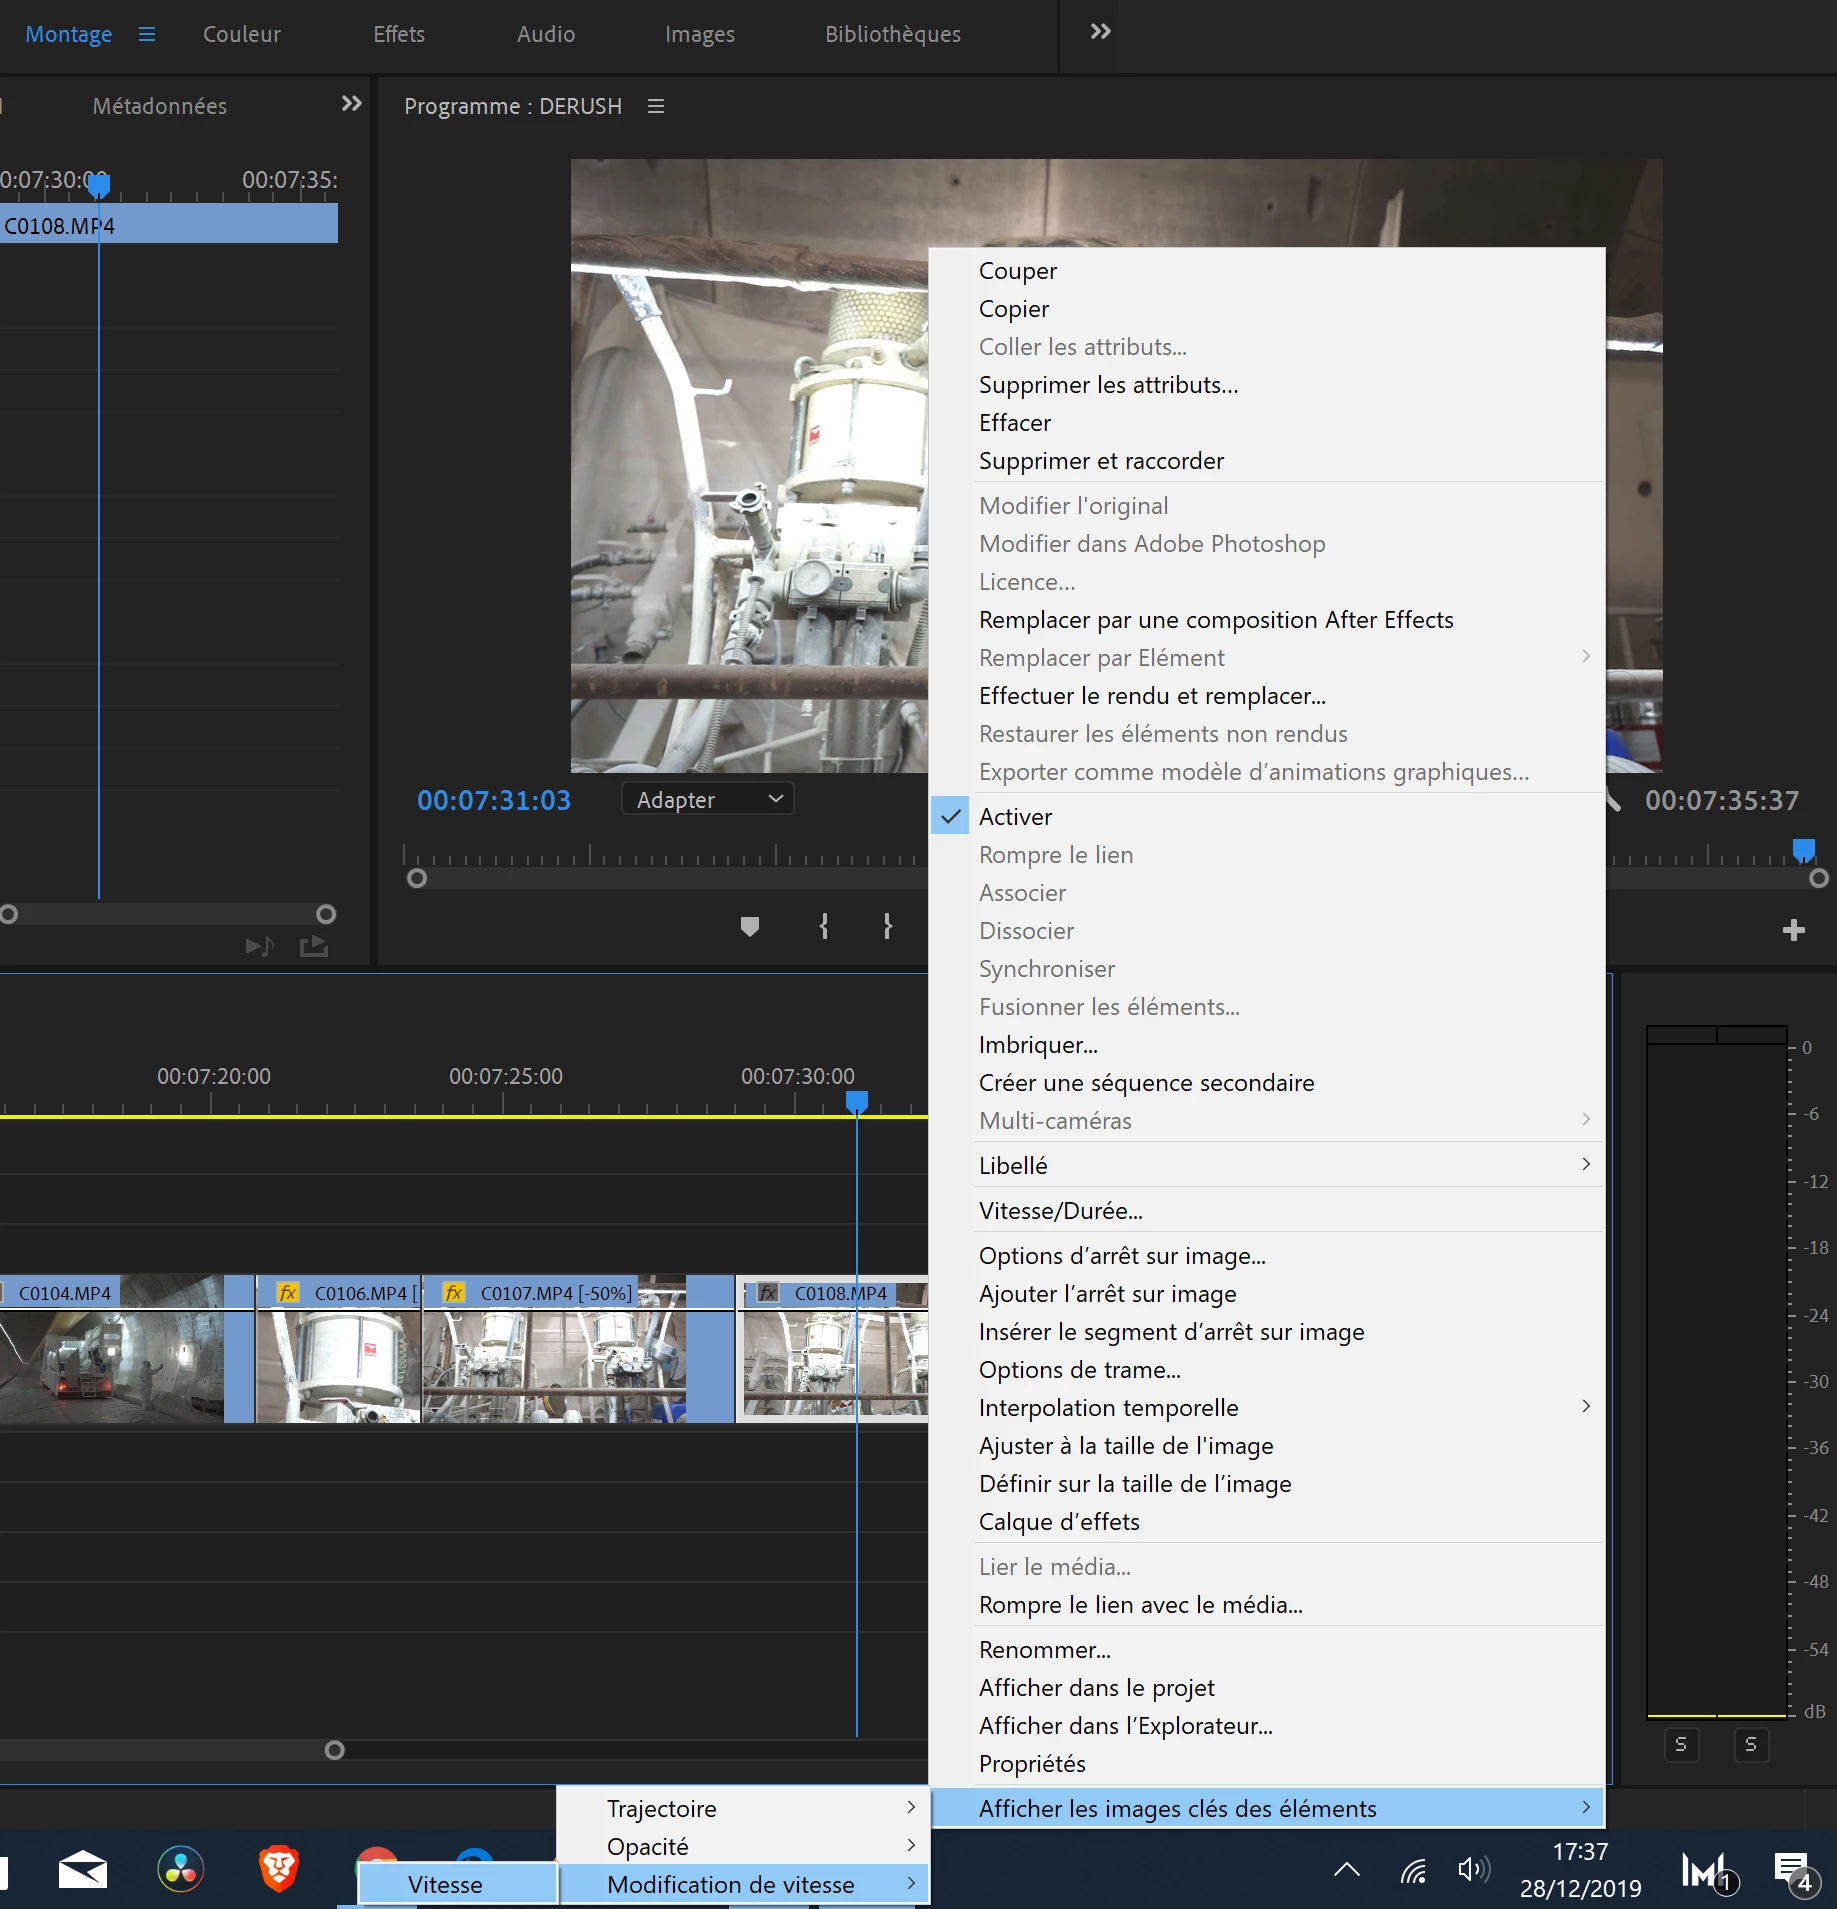Toggle Activer checkmark in context menu
Image resolution: width=1837 pixels, height=1909 pixels.
(951, 817)
